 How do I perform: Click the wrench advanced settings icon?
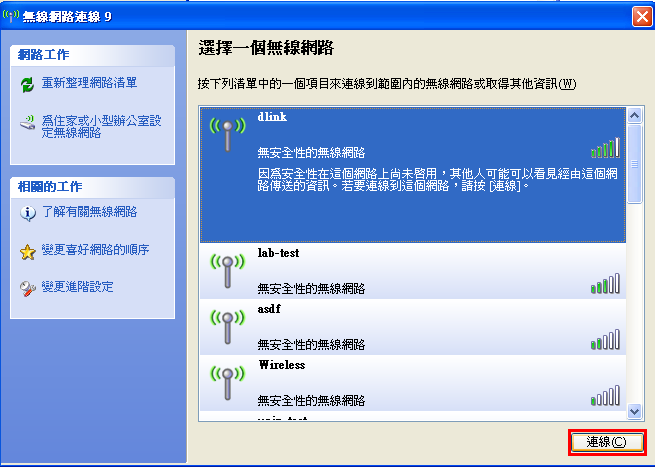[28, 289]
